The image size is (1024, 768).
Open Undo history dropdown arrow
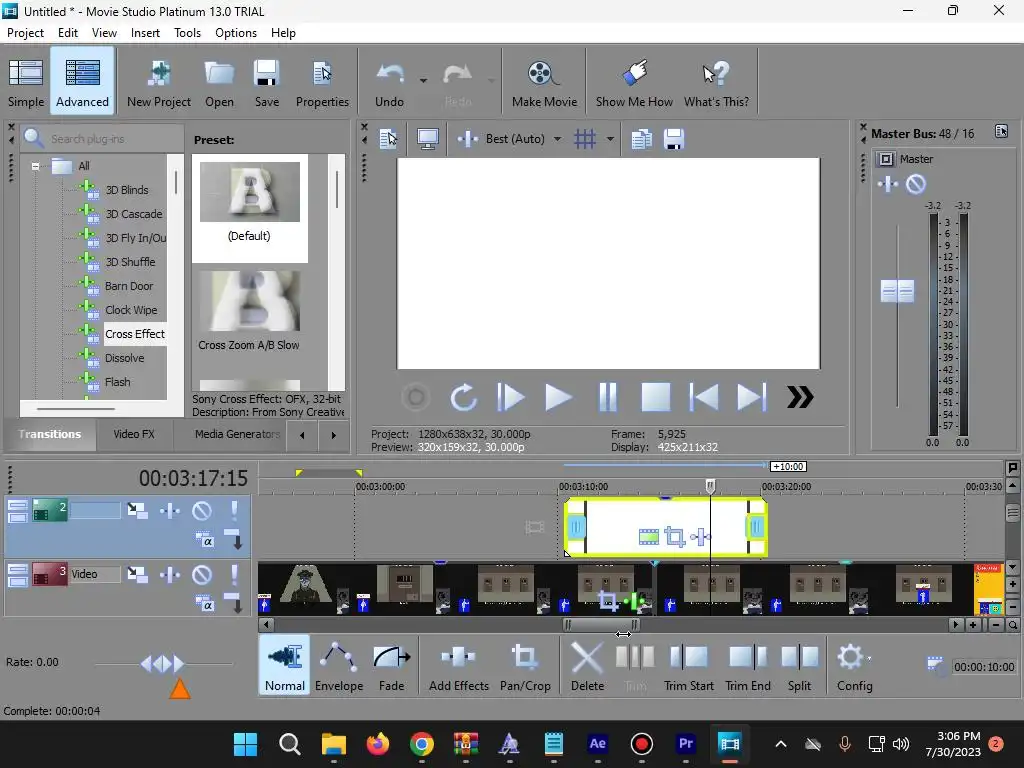pyautogui.click(x=423, y=81)
